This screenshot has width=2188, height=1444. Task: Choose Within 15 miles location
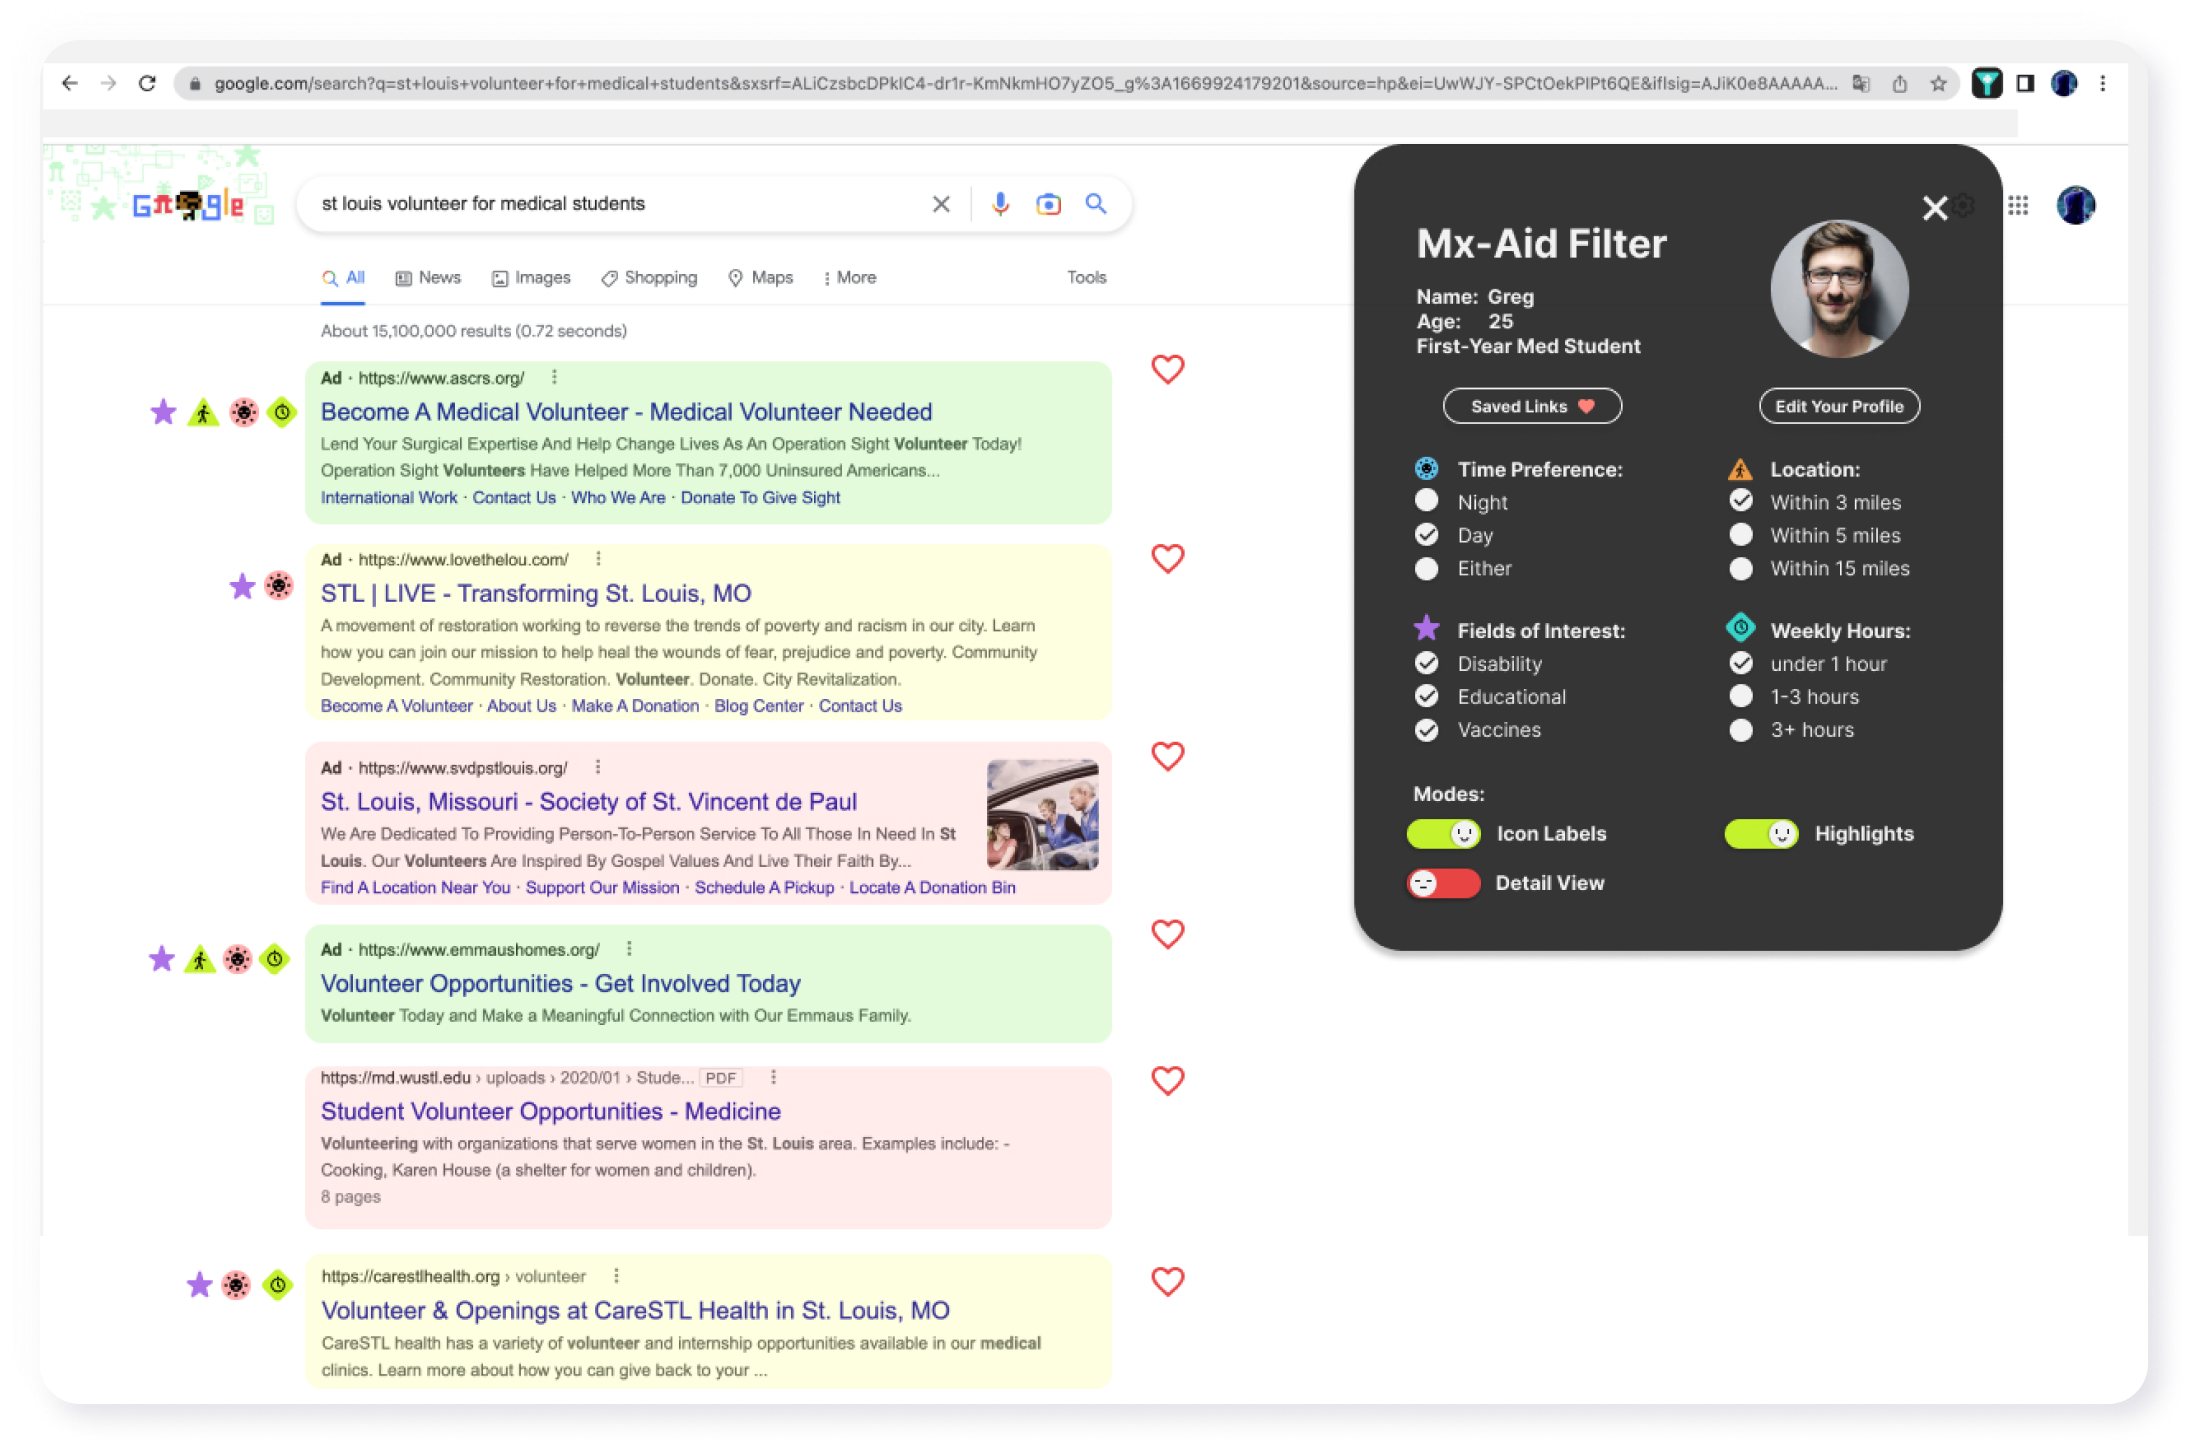1741,568
